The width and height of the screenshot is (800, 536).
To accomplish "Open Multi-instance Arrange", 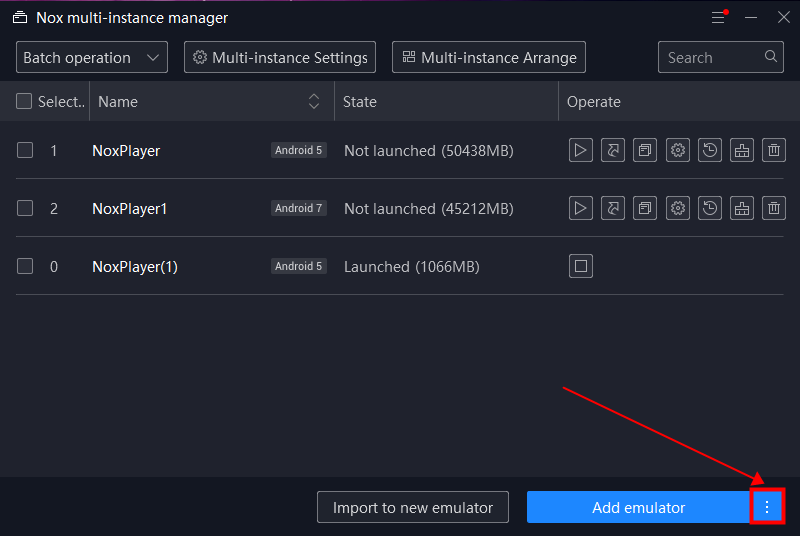I will [x=488, y=58].
